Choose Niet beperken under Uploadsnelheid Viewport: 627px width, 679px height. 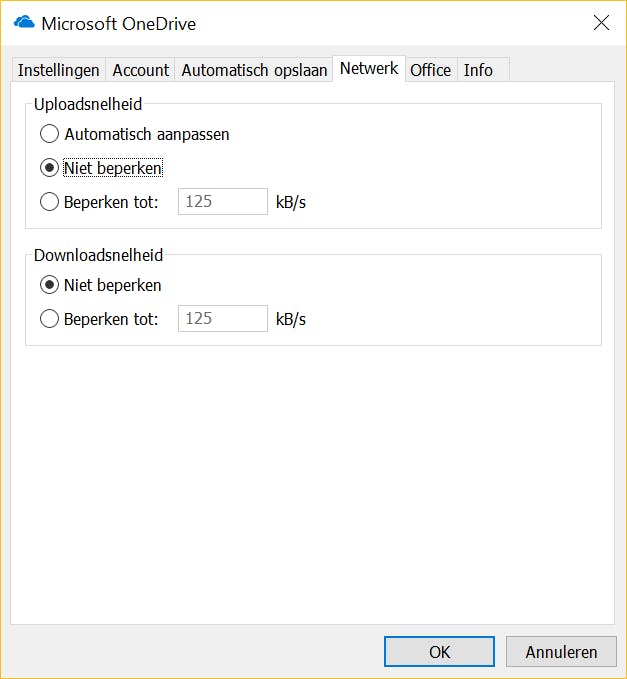pyautogui.click(x=49, y=168)
